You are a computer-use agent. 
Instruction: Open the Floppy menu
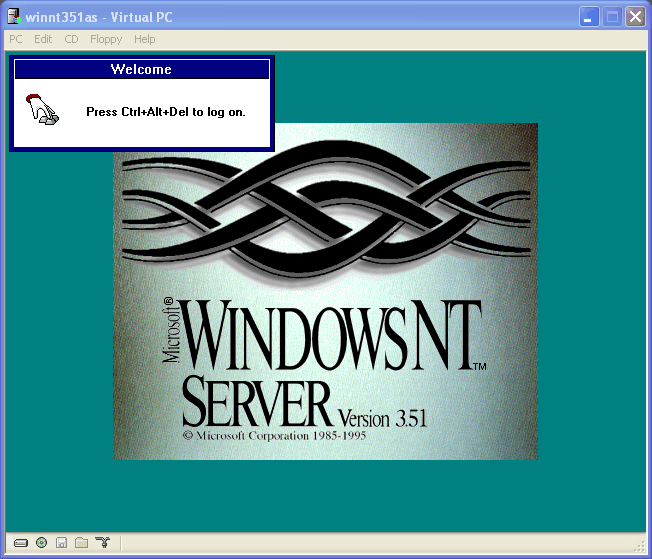106,39
